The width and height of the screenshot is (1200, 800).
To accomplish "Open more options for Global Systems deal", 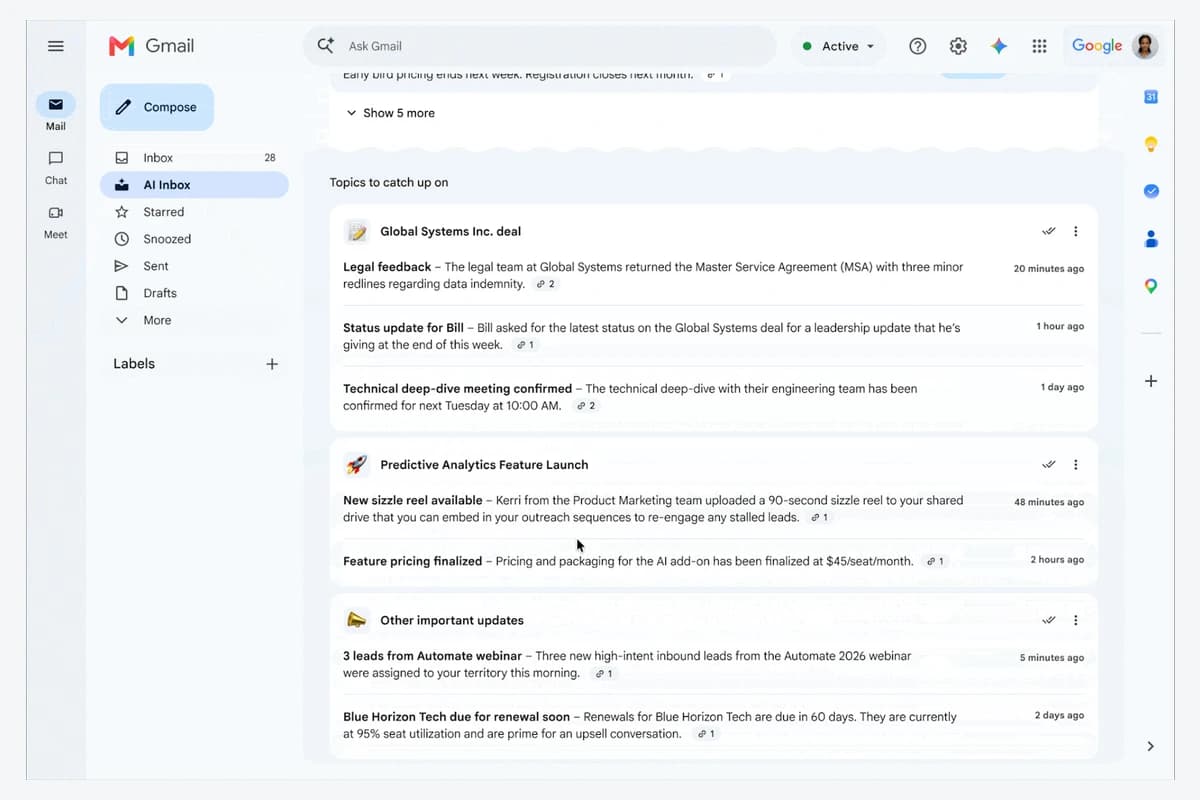I will point(1076,231).
